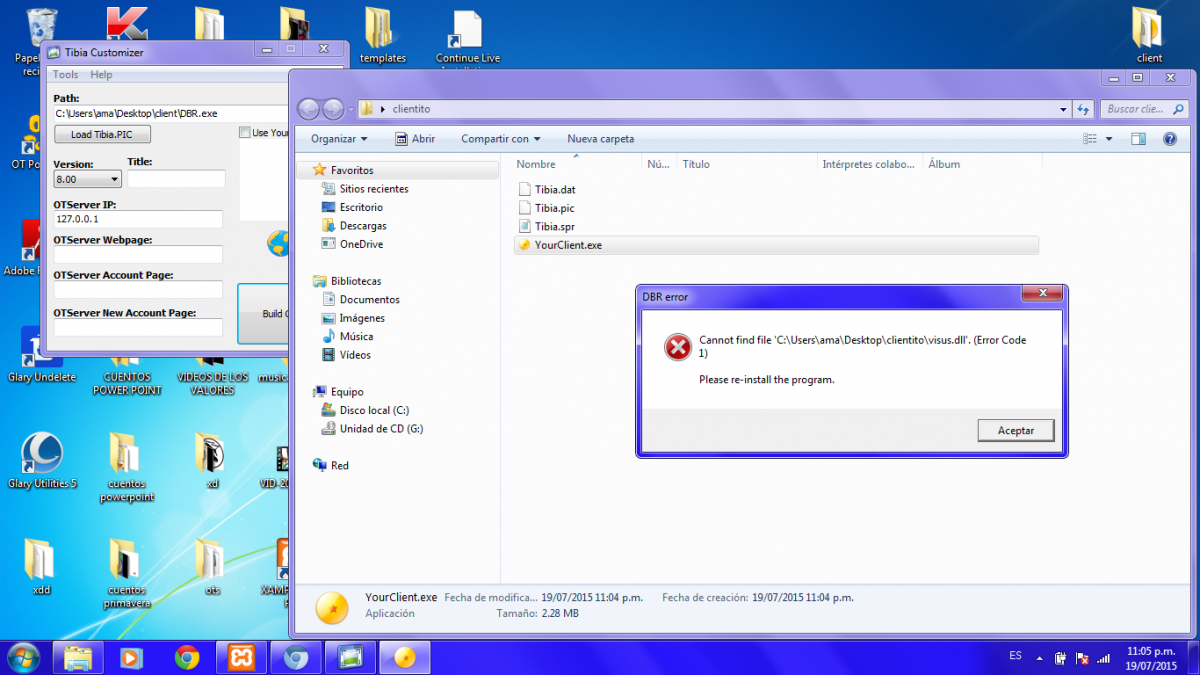This screenshot has height=675, width=1200.
Task: Change the view using the view icon
Action: (1089, 139)
